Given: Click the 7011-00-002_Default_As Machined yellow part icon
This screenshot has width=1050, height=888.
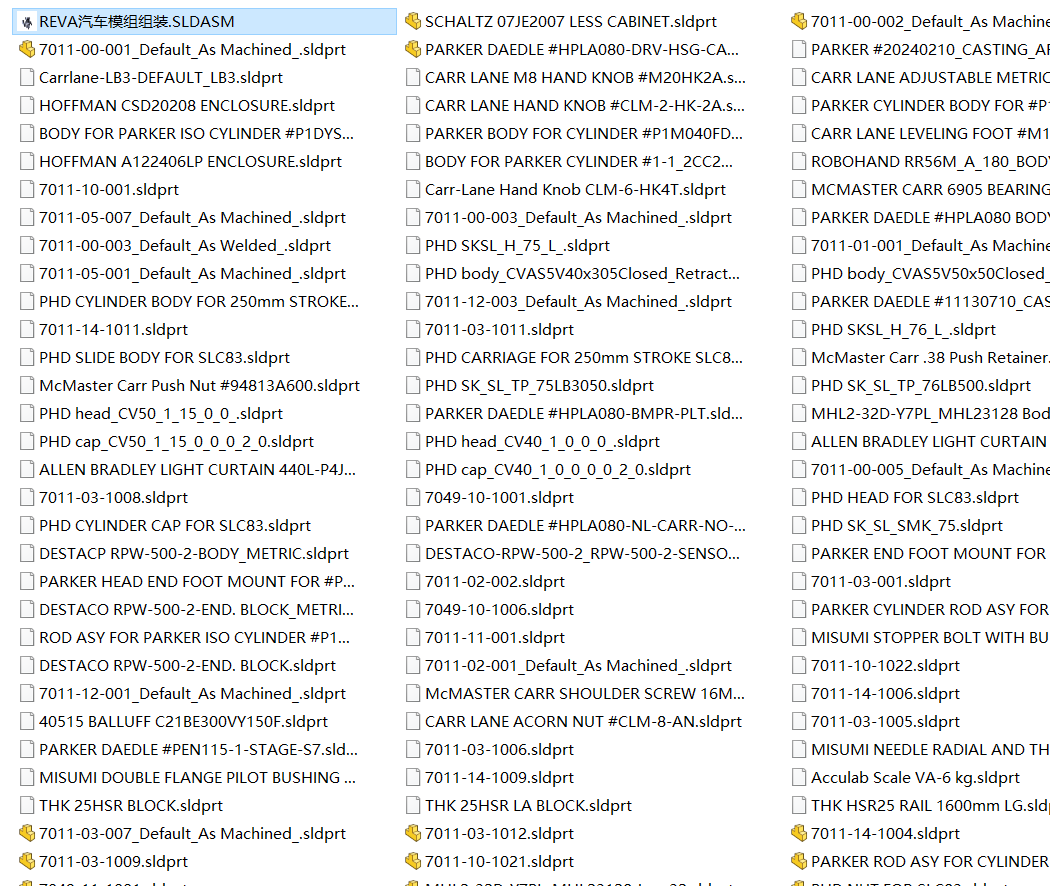Looking at the screenshot, I should (x=798, y=22).
